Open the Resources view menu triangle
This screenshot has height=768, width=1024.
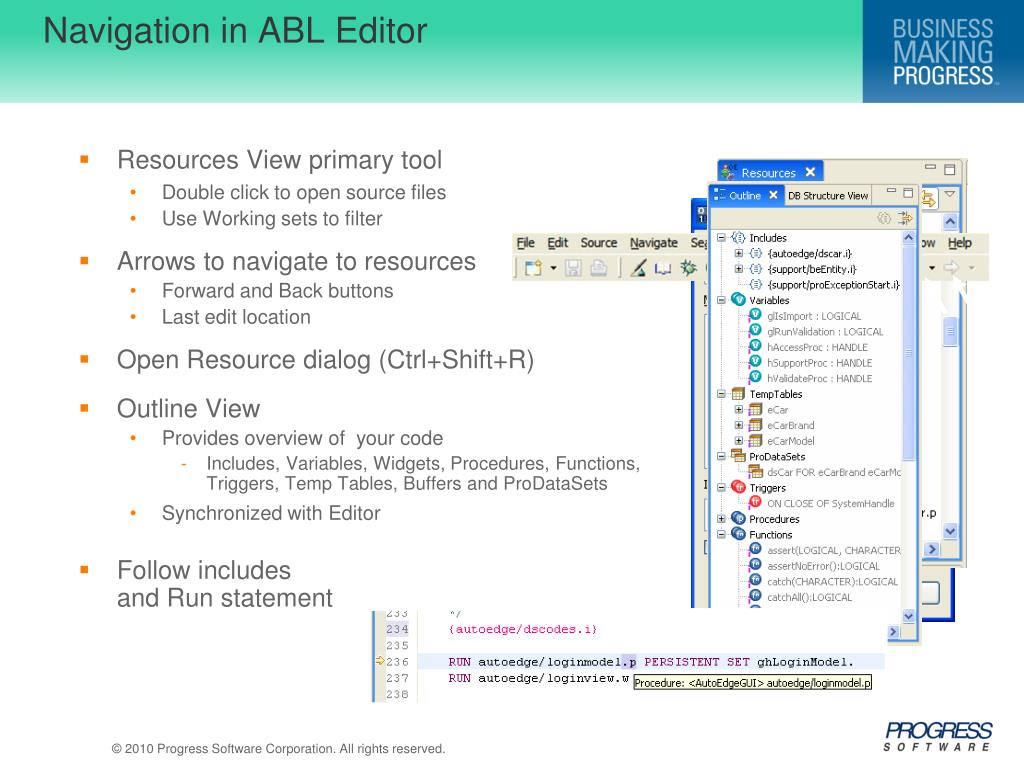click(950, 194)
